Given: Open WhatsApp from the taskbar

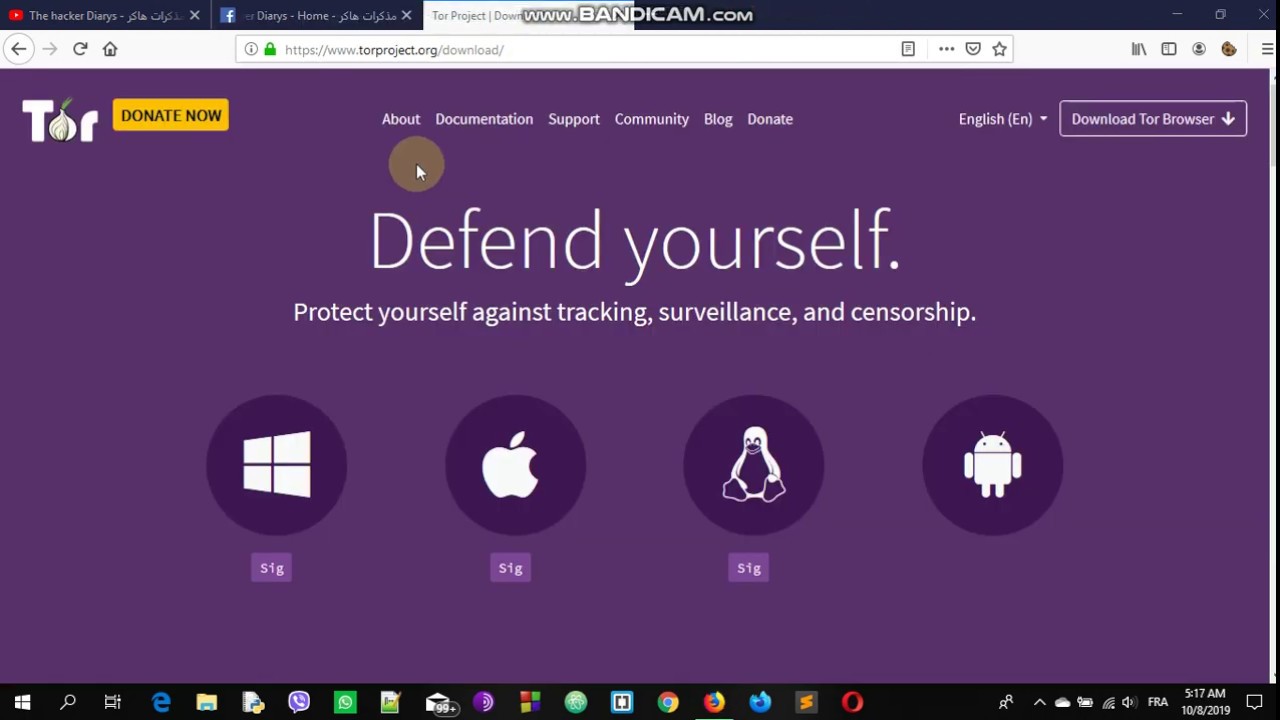Looking at the screenshot, I should tap(345, 702).
